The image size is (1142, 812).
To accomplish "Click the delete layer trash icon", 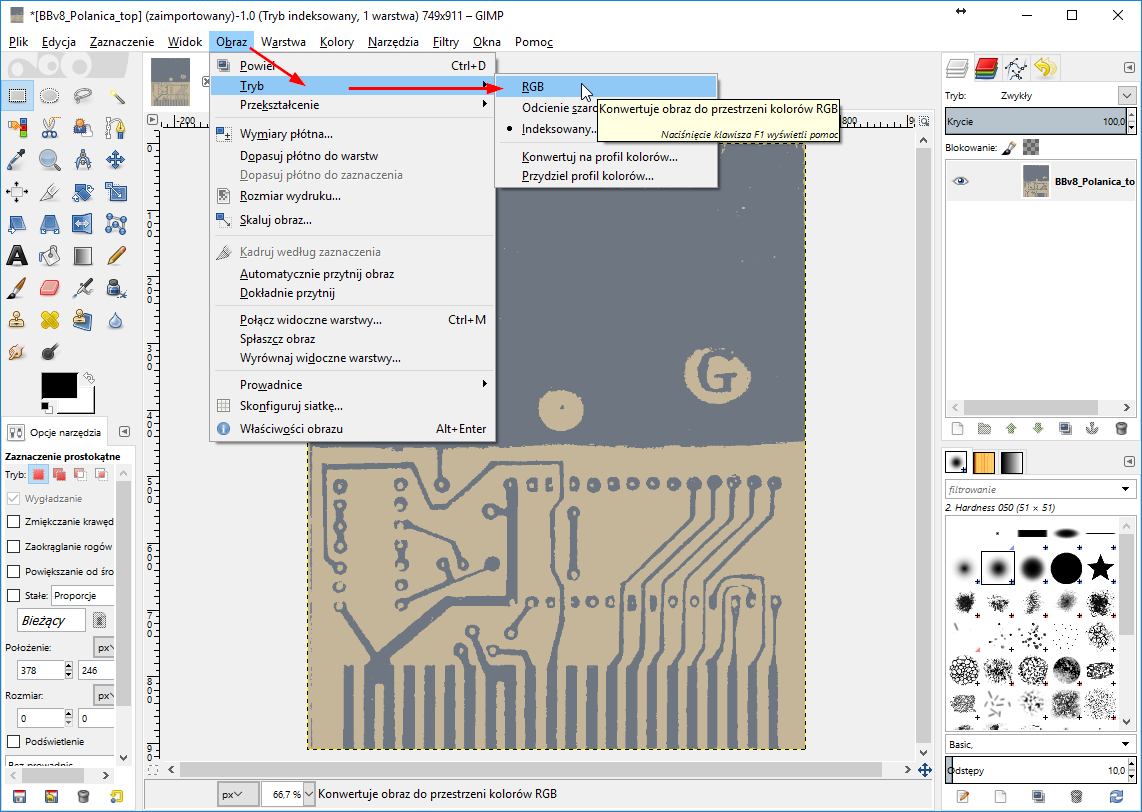I will click(x=1121, y=428).
